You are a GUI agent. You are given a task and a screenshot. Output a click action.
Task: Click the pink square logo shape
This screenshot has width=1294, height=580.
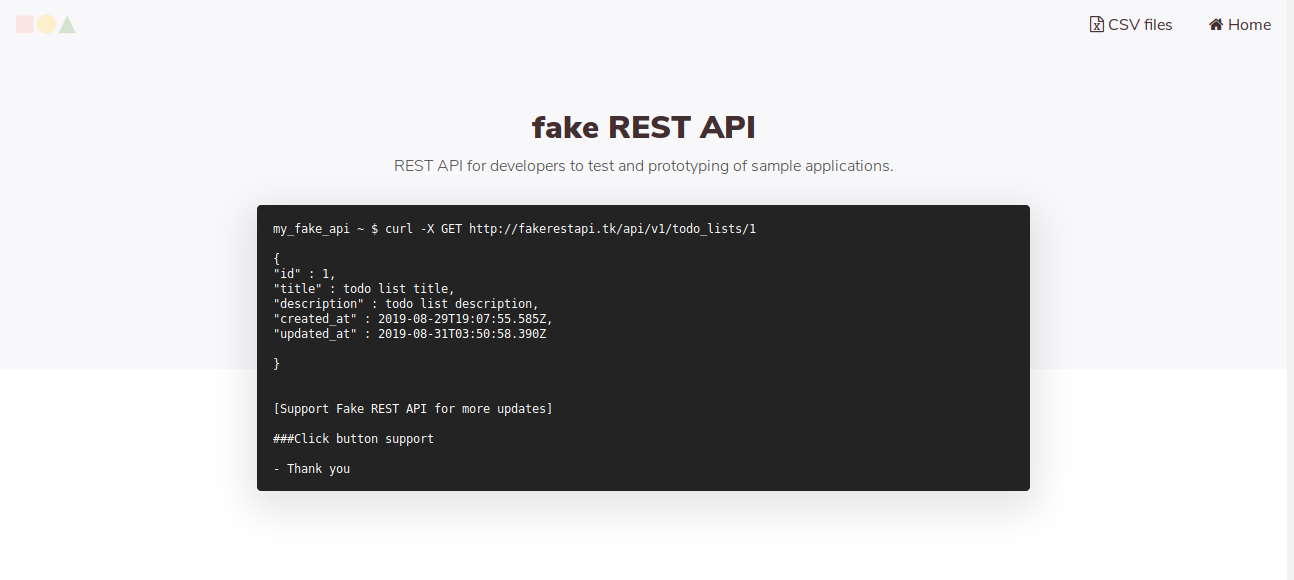click(27, 24)
